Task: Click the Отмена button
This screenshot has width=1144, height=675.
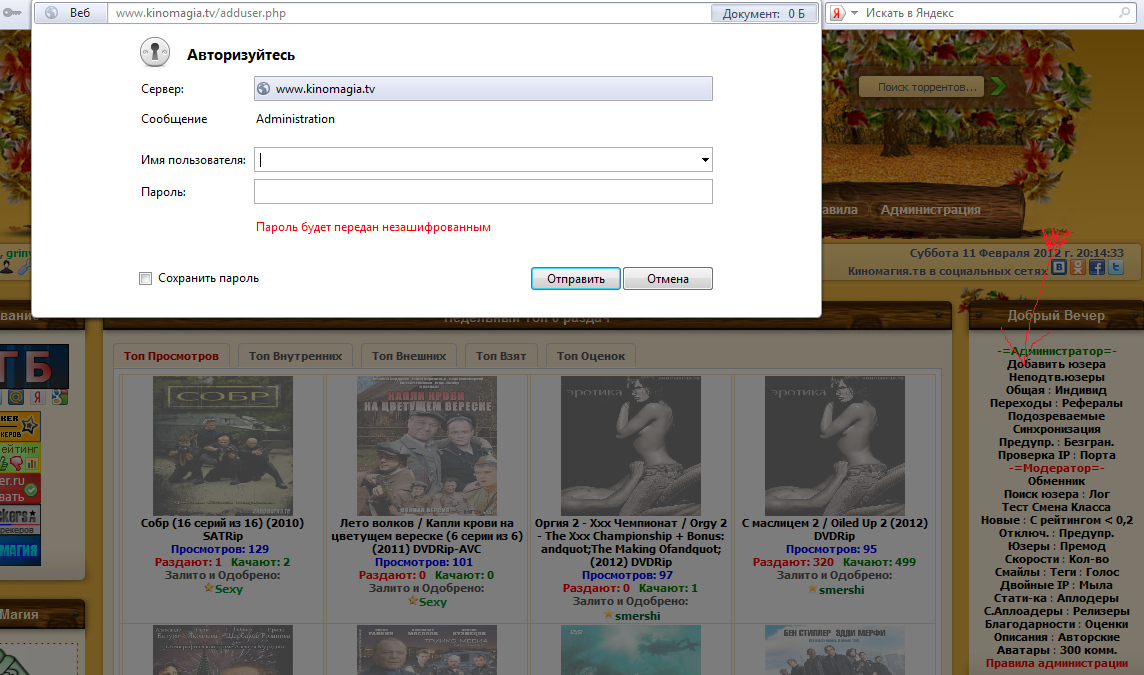Action: click(x=668, y=279)
